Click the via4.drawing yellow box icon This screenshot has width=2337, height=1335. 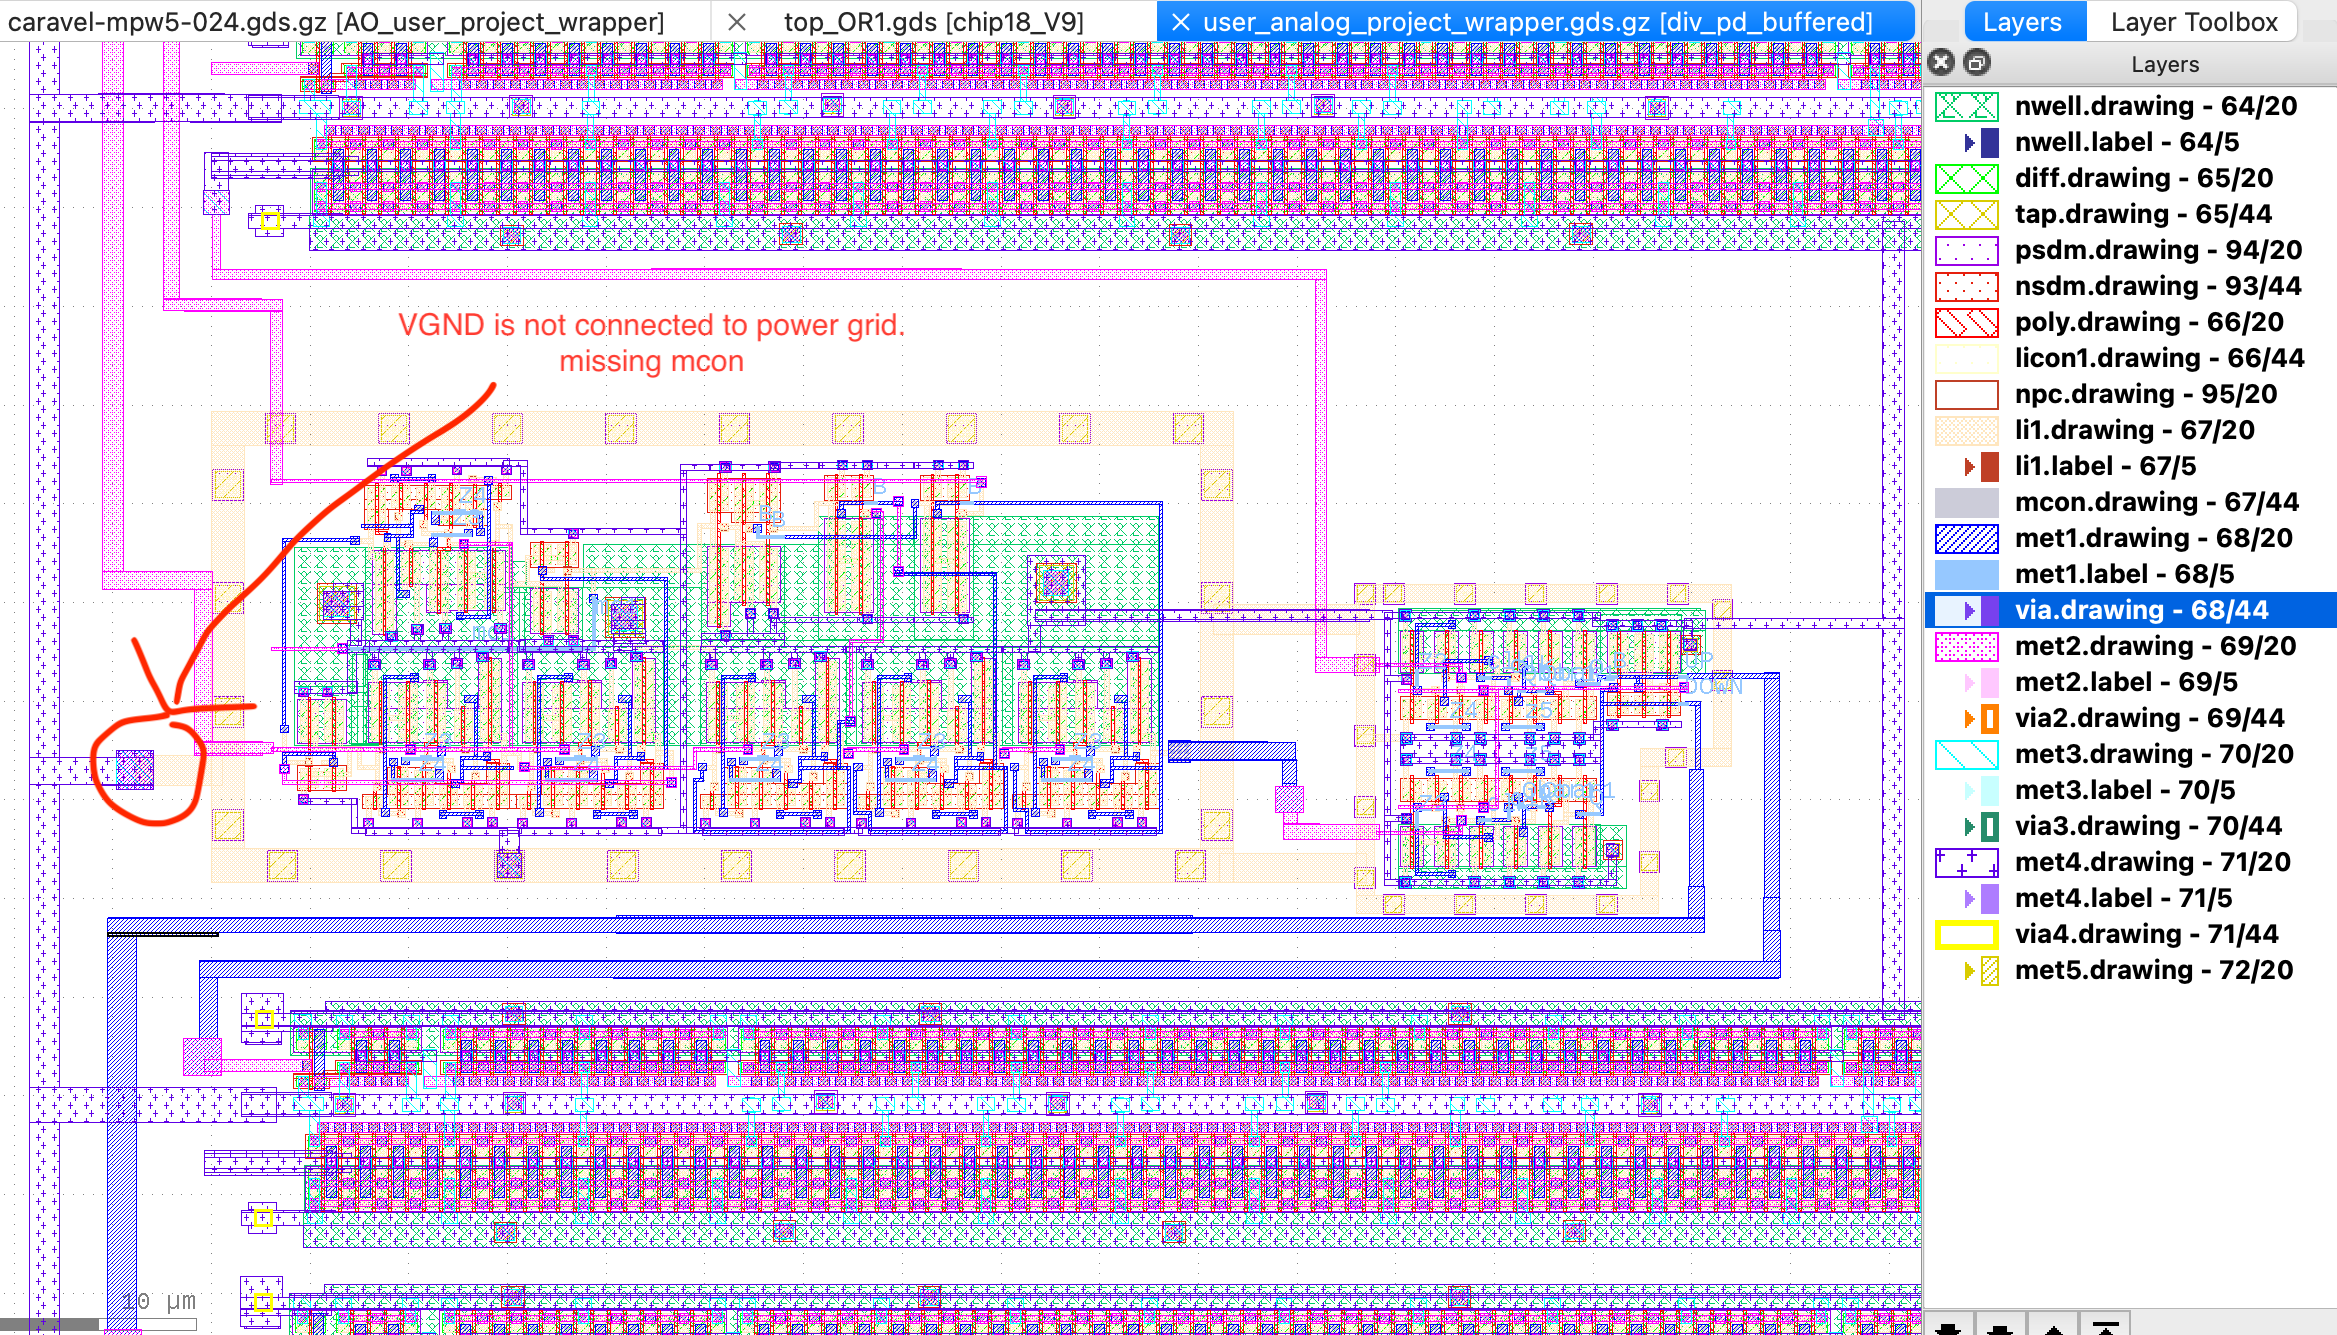click(x=1966, y=934)
